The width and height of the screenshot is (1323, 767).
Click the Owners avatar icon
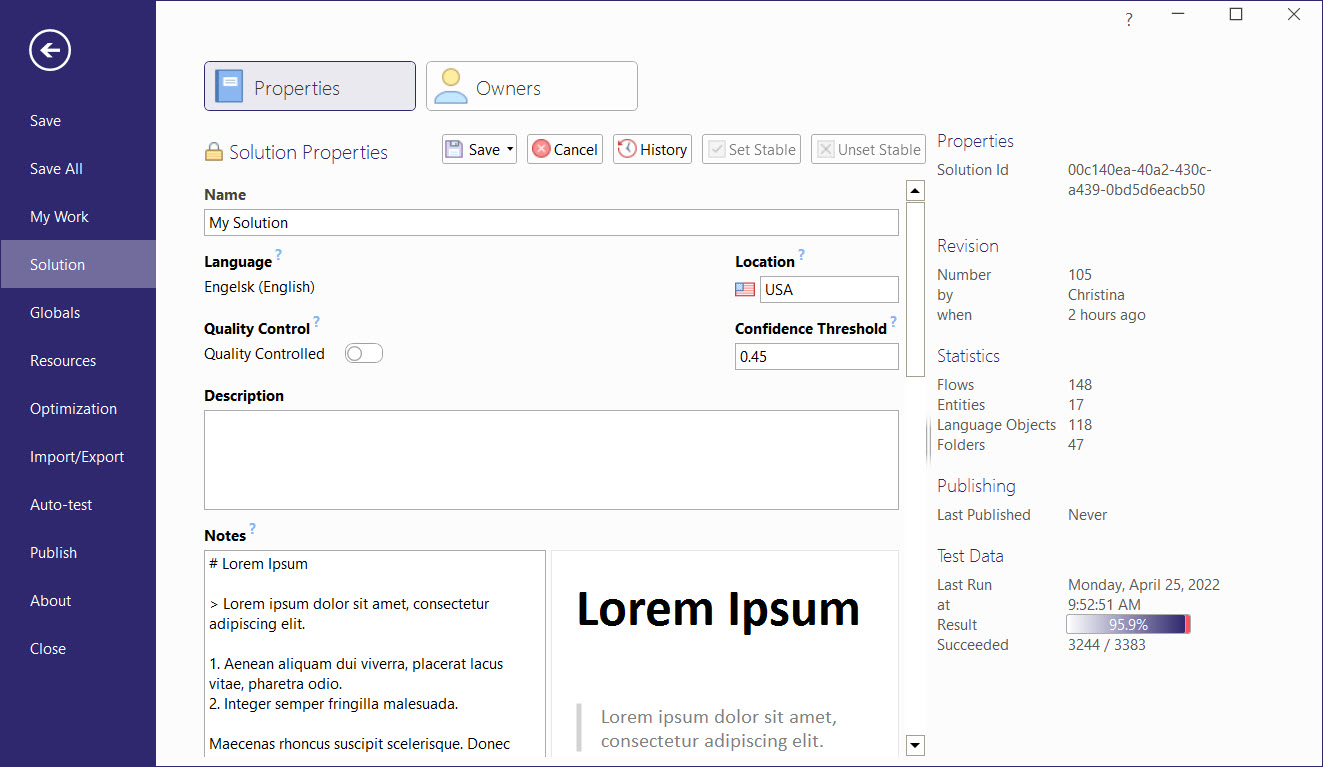tap(450, 85)
